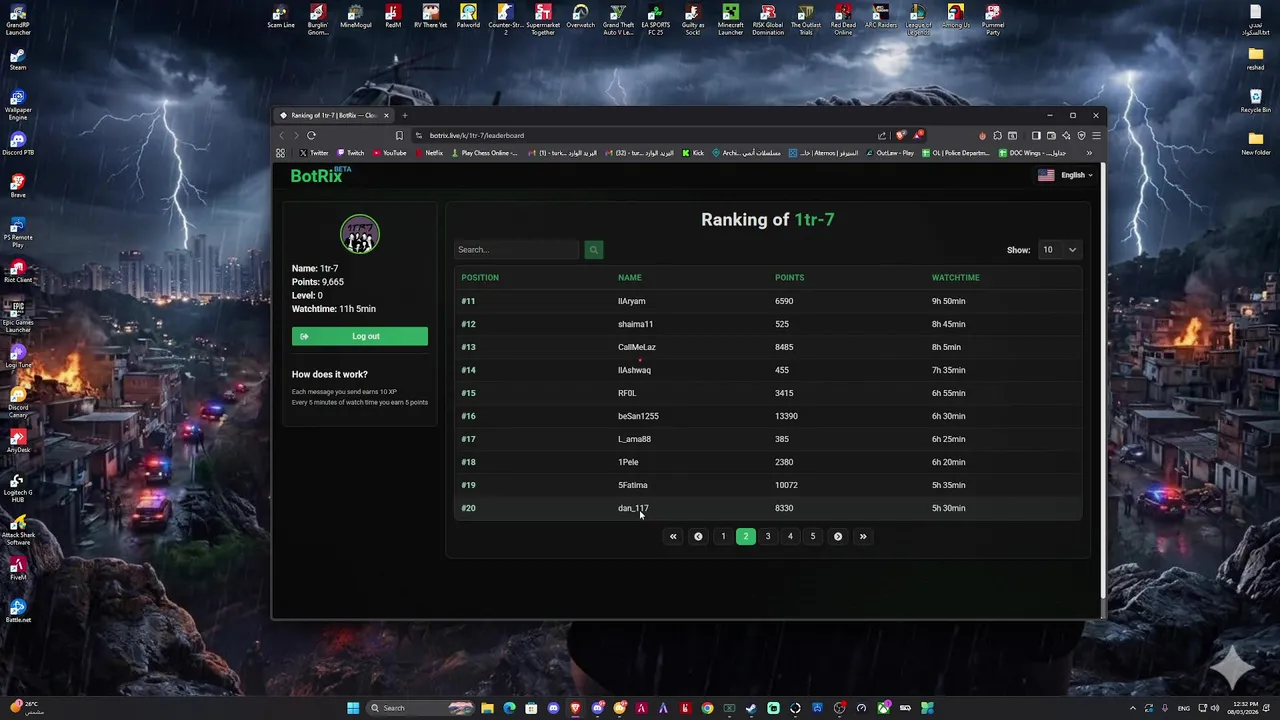This screenshot has width=1280, height=720.
Task: Open the Play Chess Online bookmark
Action: (x=484, y=153)
